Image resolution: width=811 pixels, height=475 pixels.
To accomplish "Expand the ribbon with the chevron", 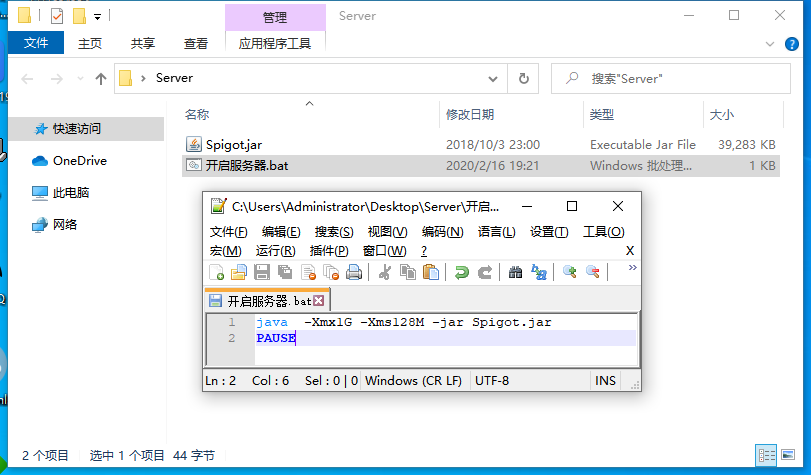I will coord(770,44).
